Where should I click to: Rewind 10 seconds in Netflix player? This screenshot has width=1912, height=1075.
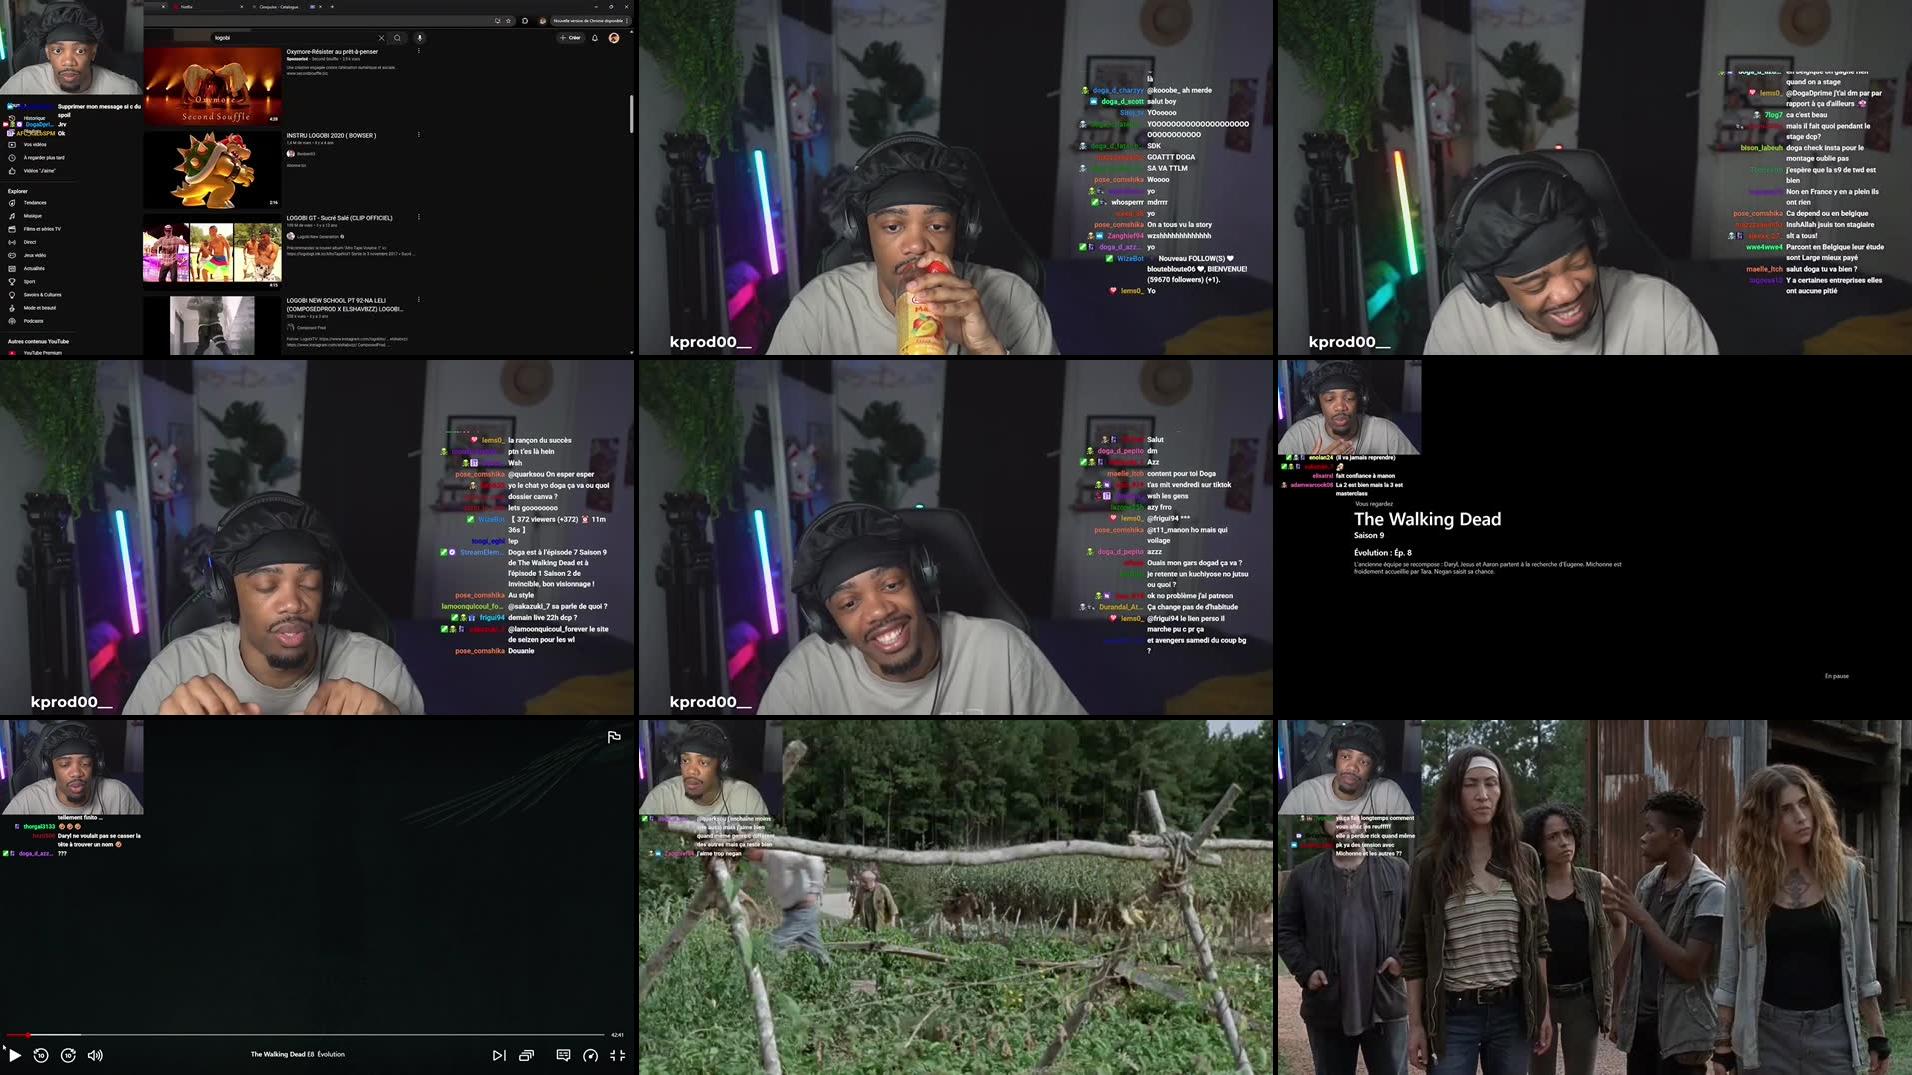[41, 1055]
